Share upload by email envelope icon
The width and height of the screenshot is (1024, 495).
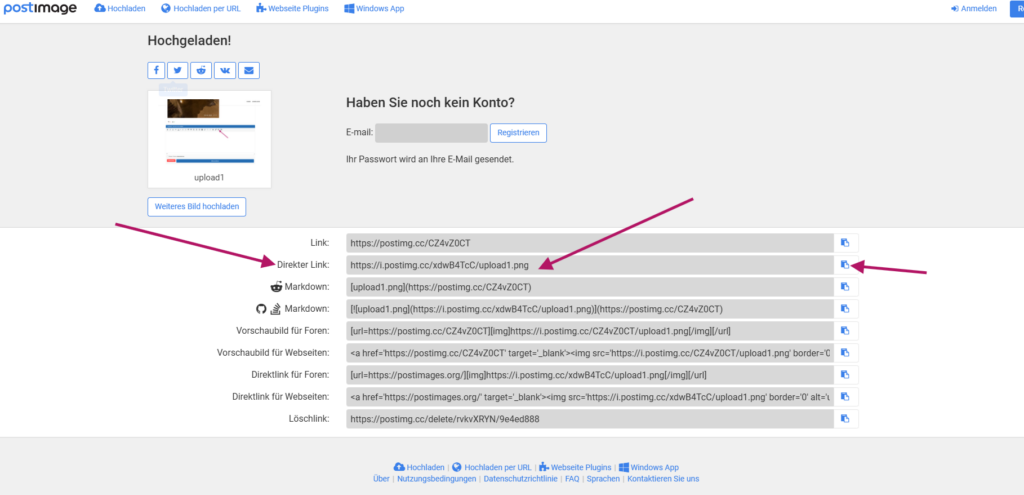pyautogui.click(x=249, y=70)
